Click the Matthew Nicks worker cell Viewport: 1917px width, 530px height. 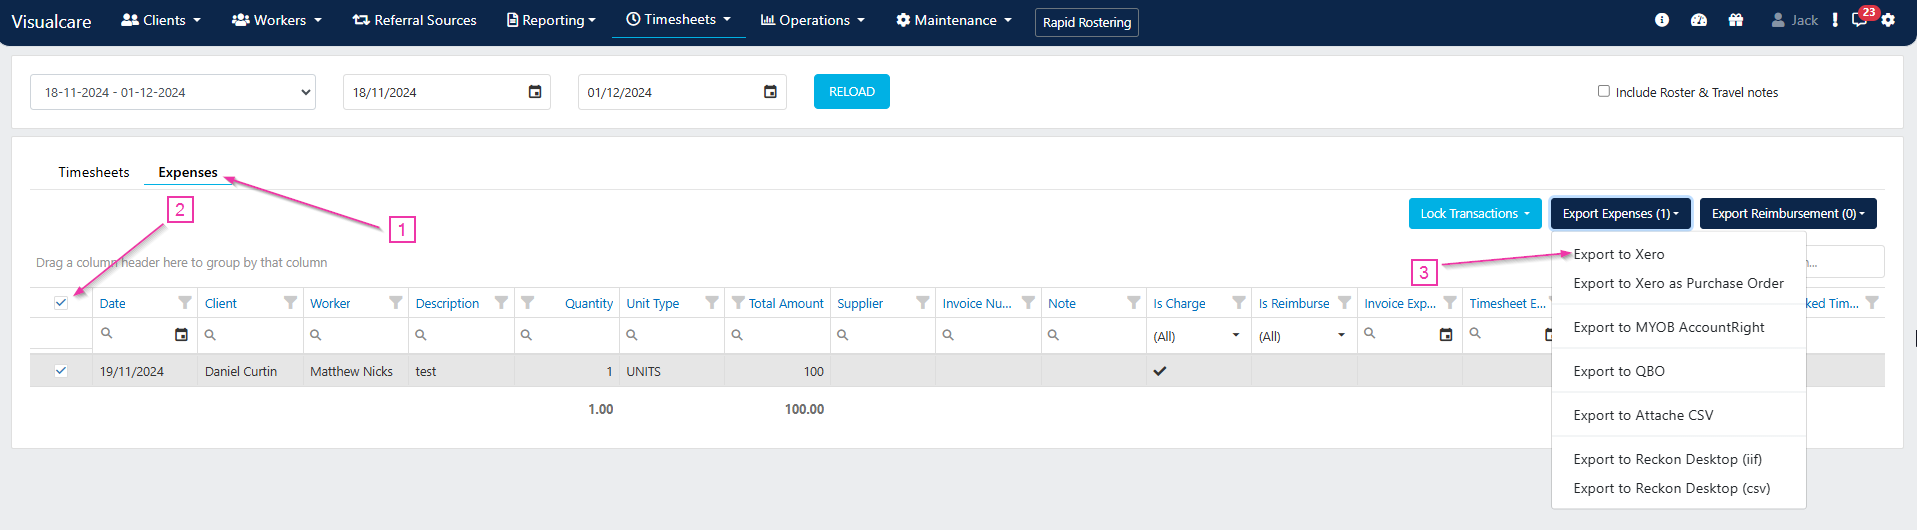point(351,371)
